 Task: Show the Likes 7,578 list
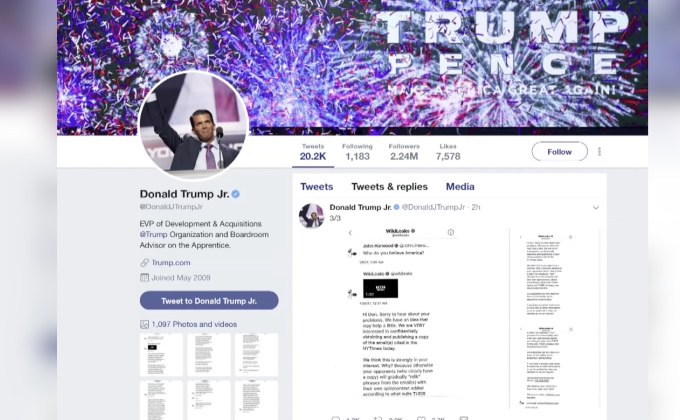448,152
